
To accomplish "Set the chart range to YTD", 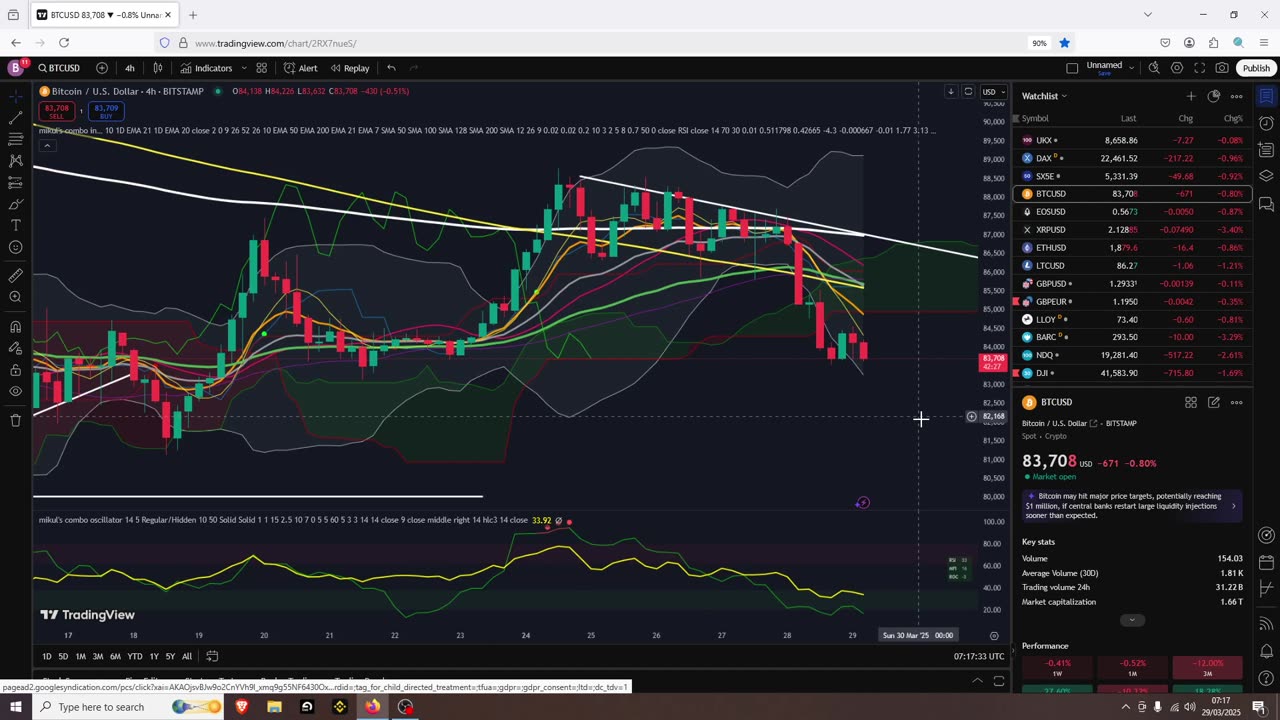I will pos(135,656).
